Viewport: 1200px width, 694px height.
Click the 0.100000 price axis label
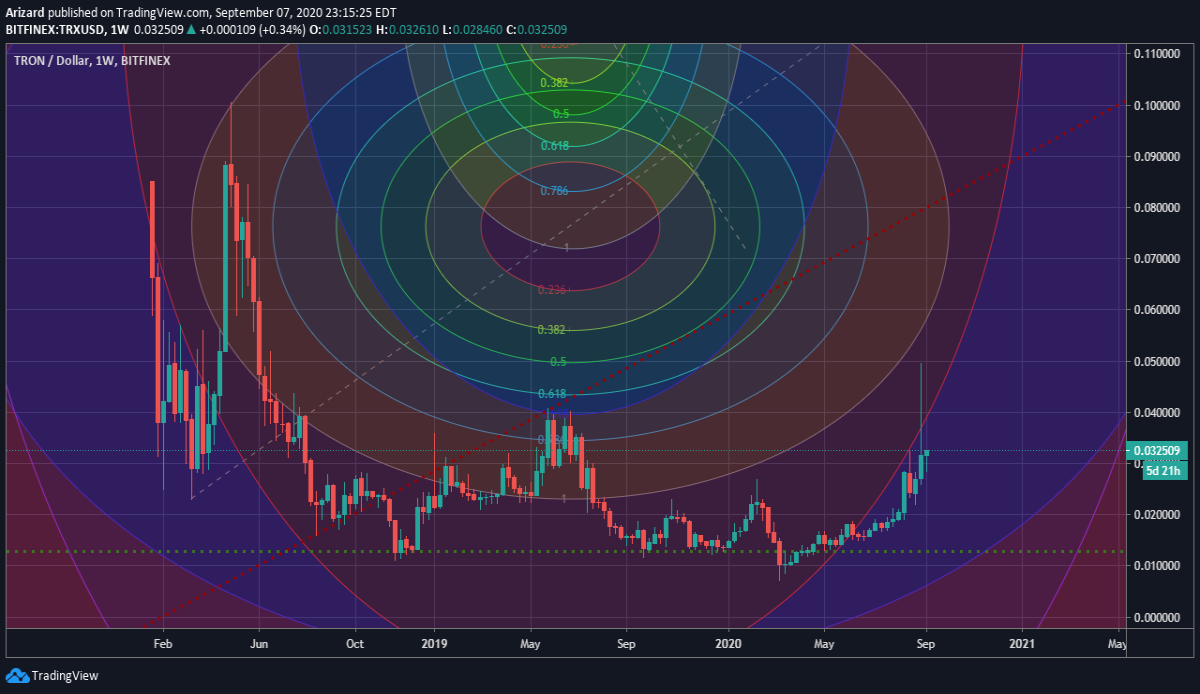point(1158,105)
